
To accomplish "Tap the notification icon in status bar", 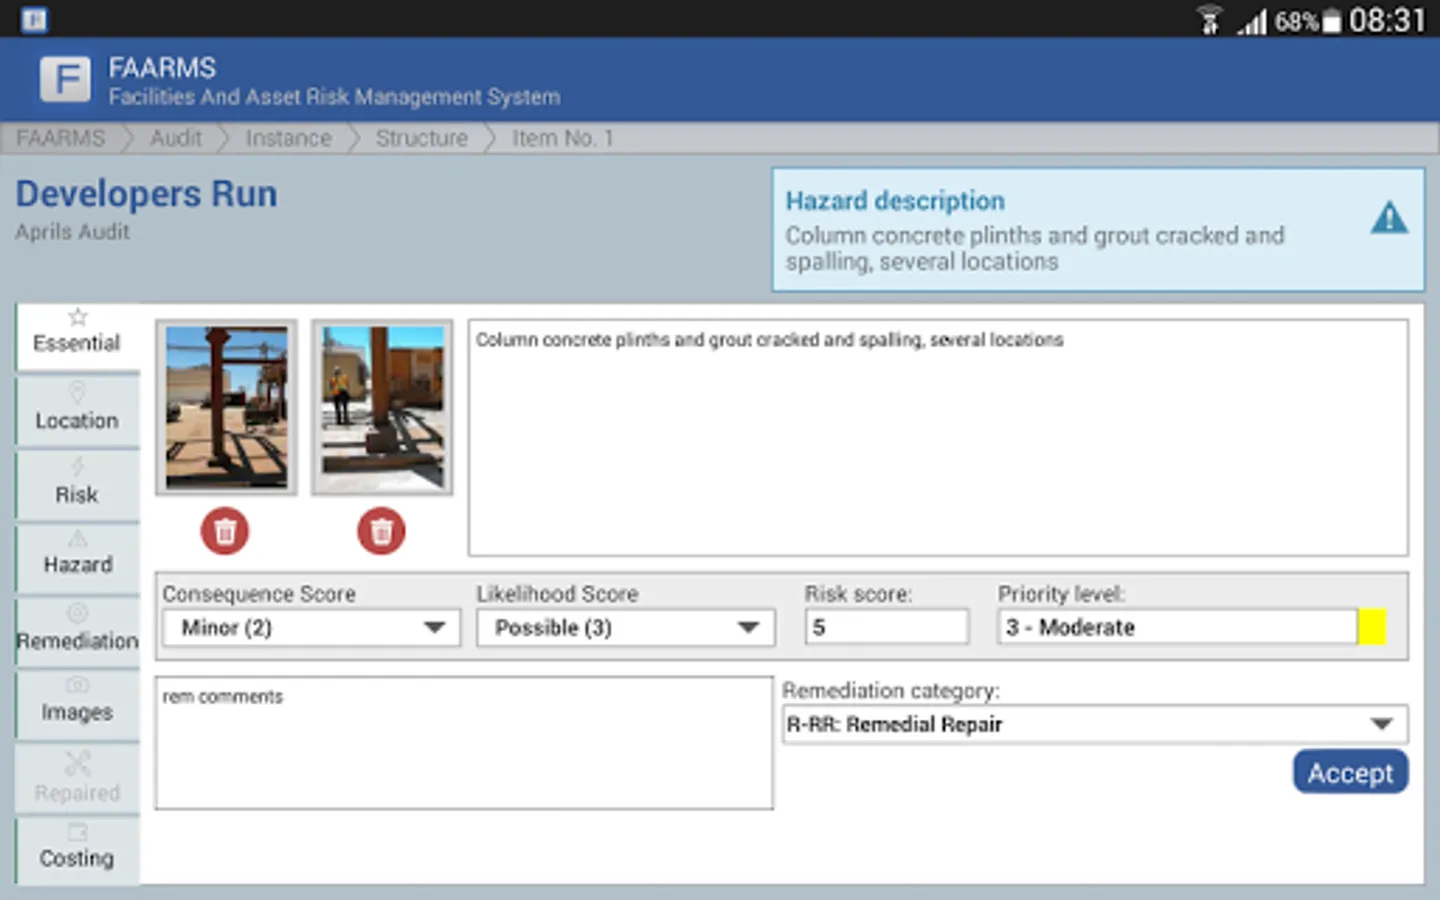I will [34, 20].
